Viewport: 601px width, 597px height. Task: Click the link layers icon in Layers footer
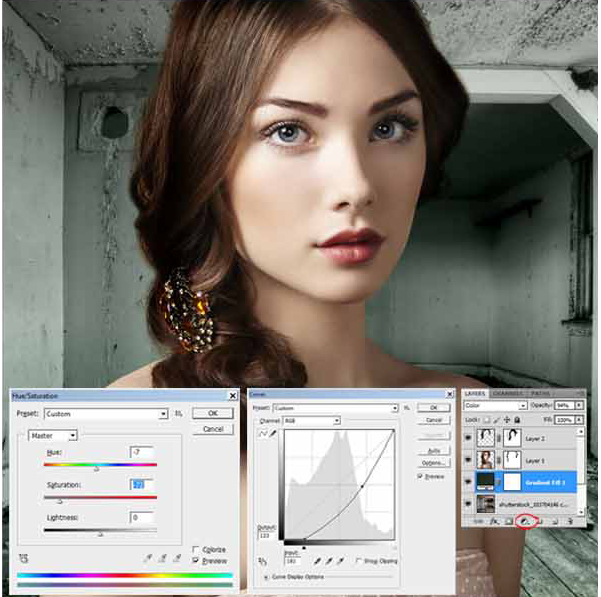[x=478, y=522]
